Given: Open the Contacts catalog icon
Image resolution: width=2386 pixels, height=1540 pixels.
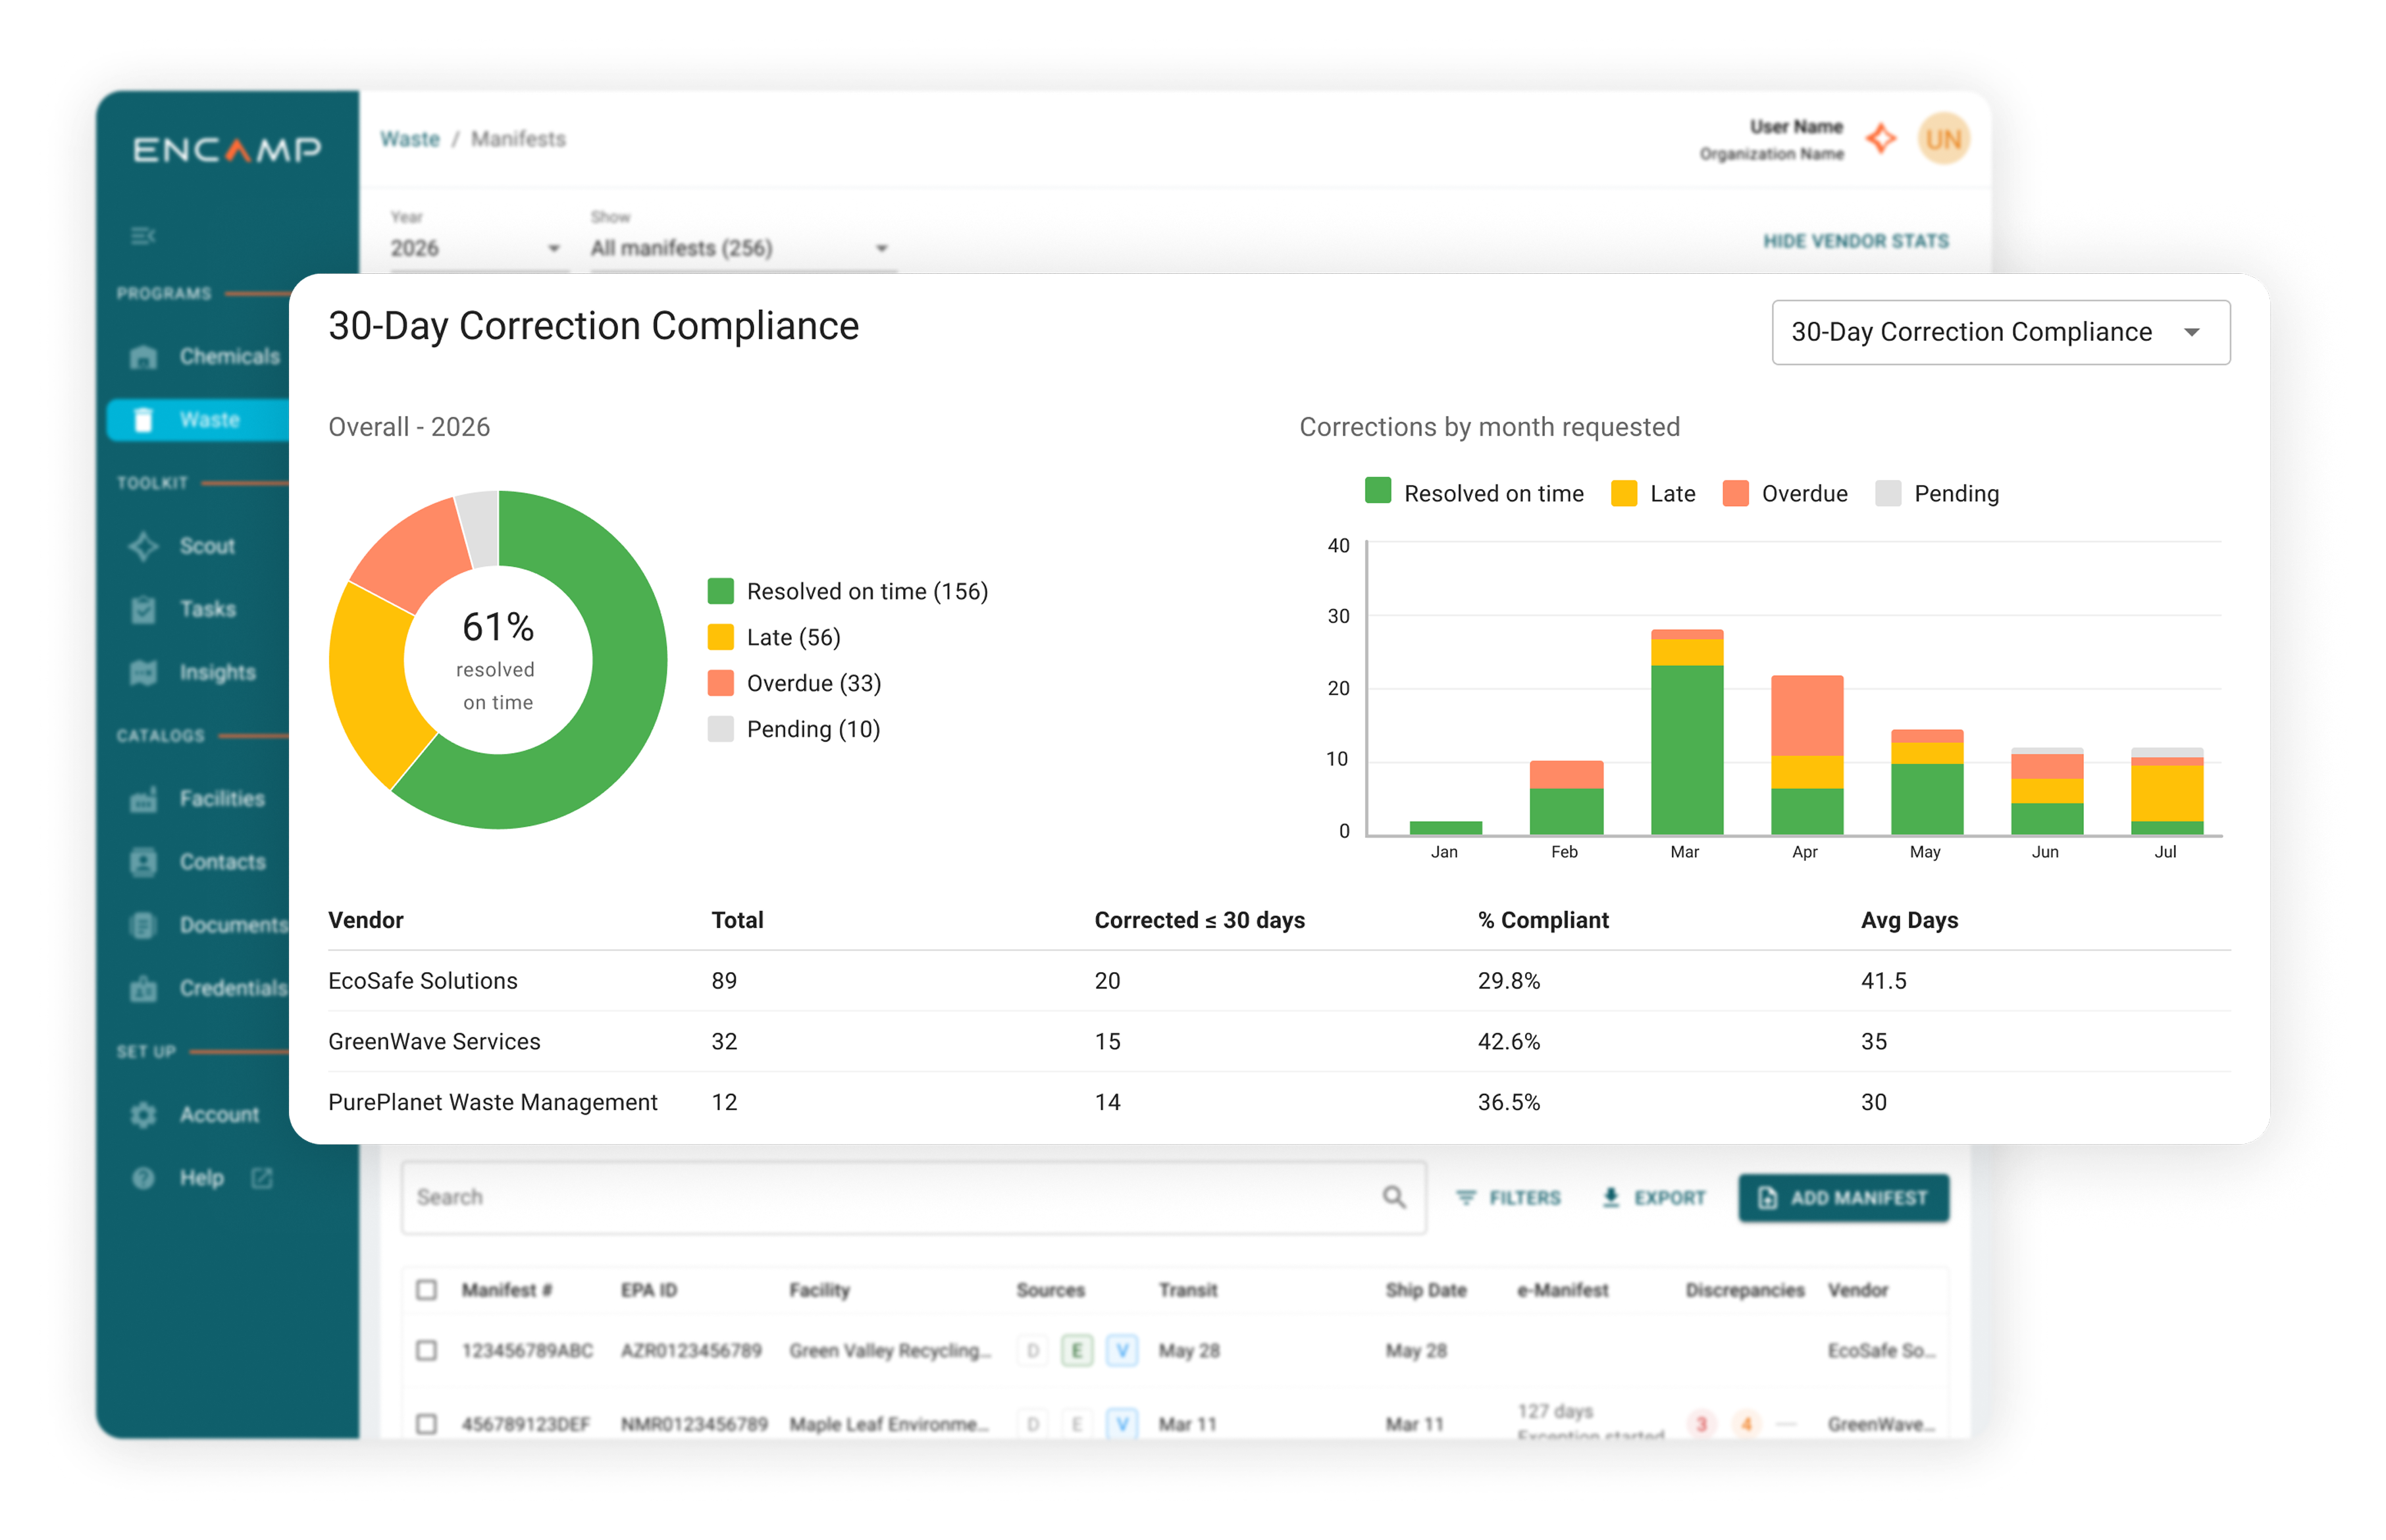Looking at the screenshot, I should (143, 862).
